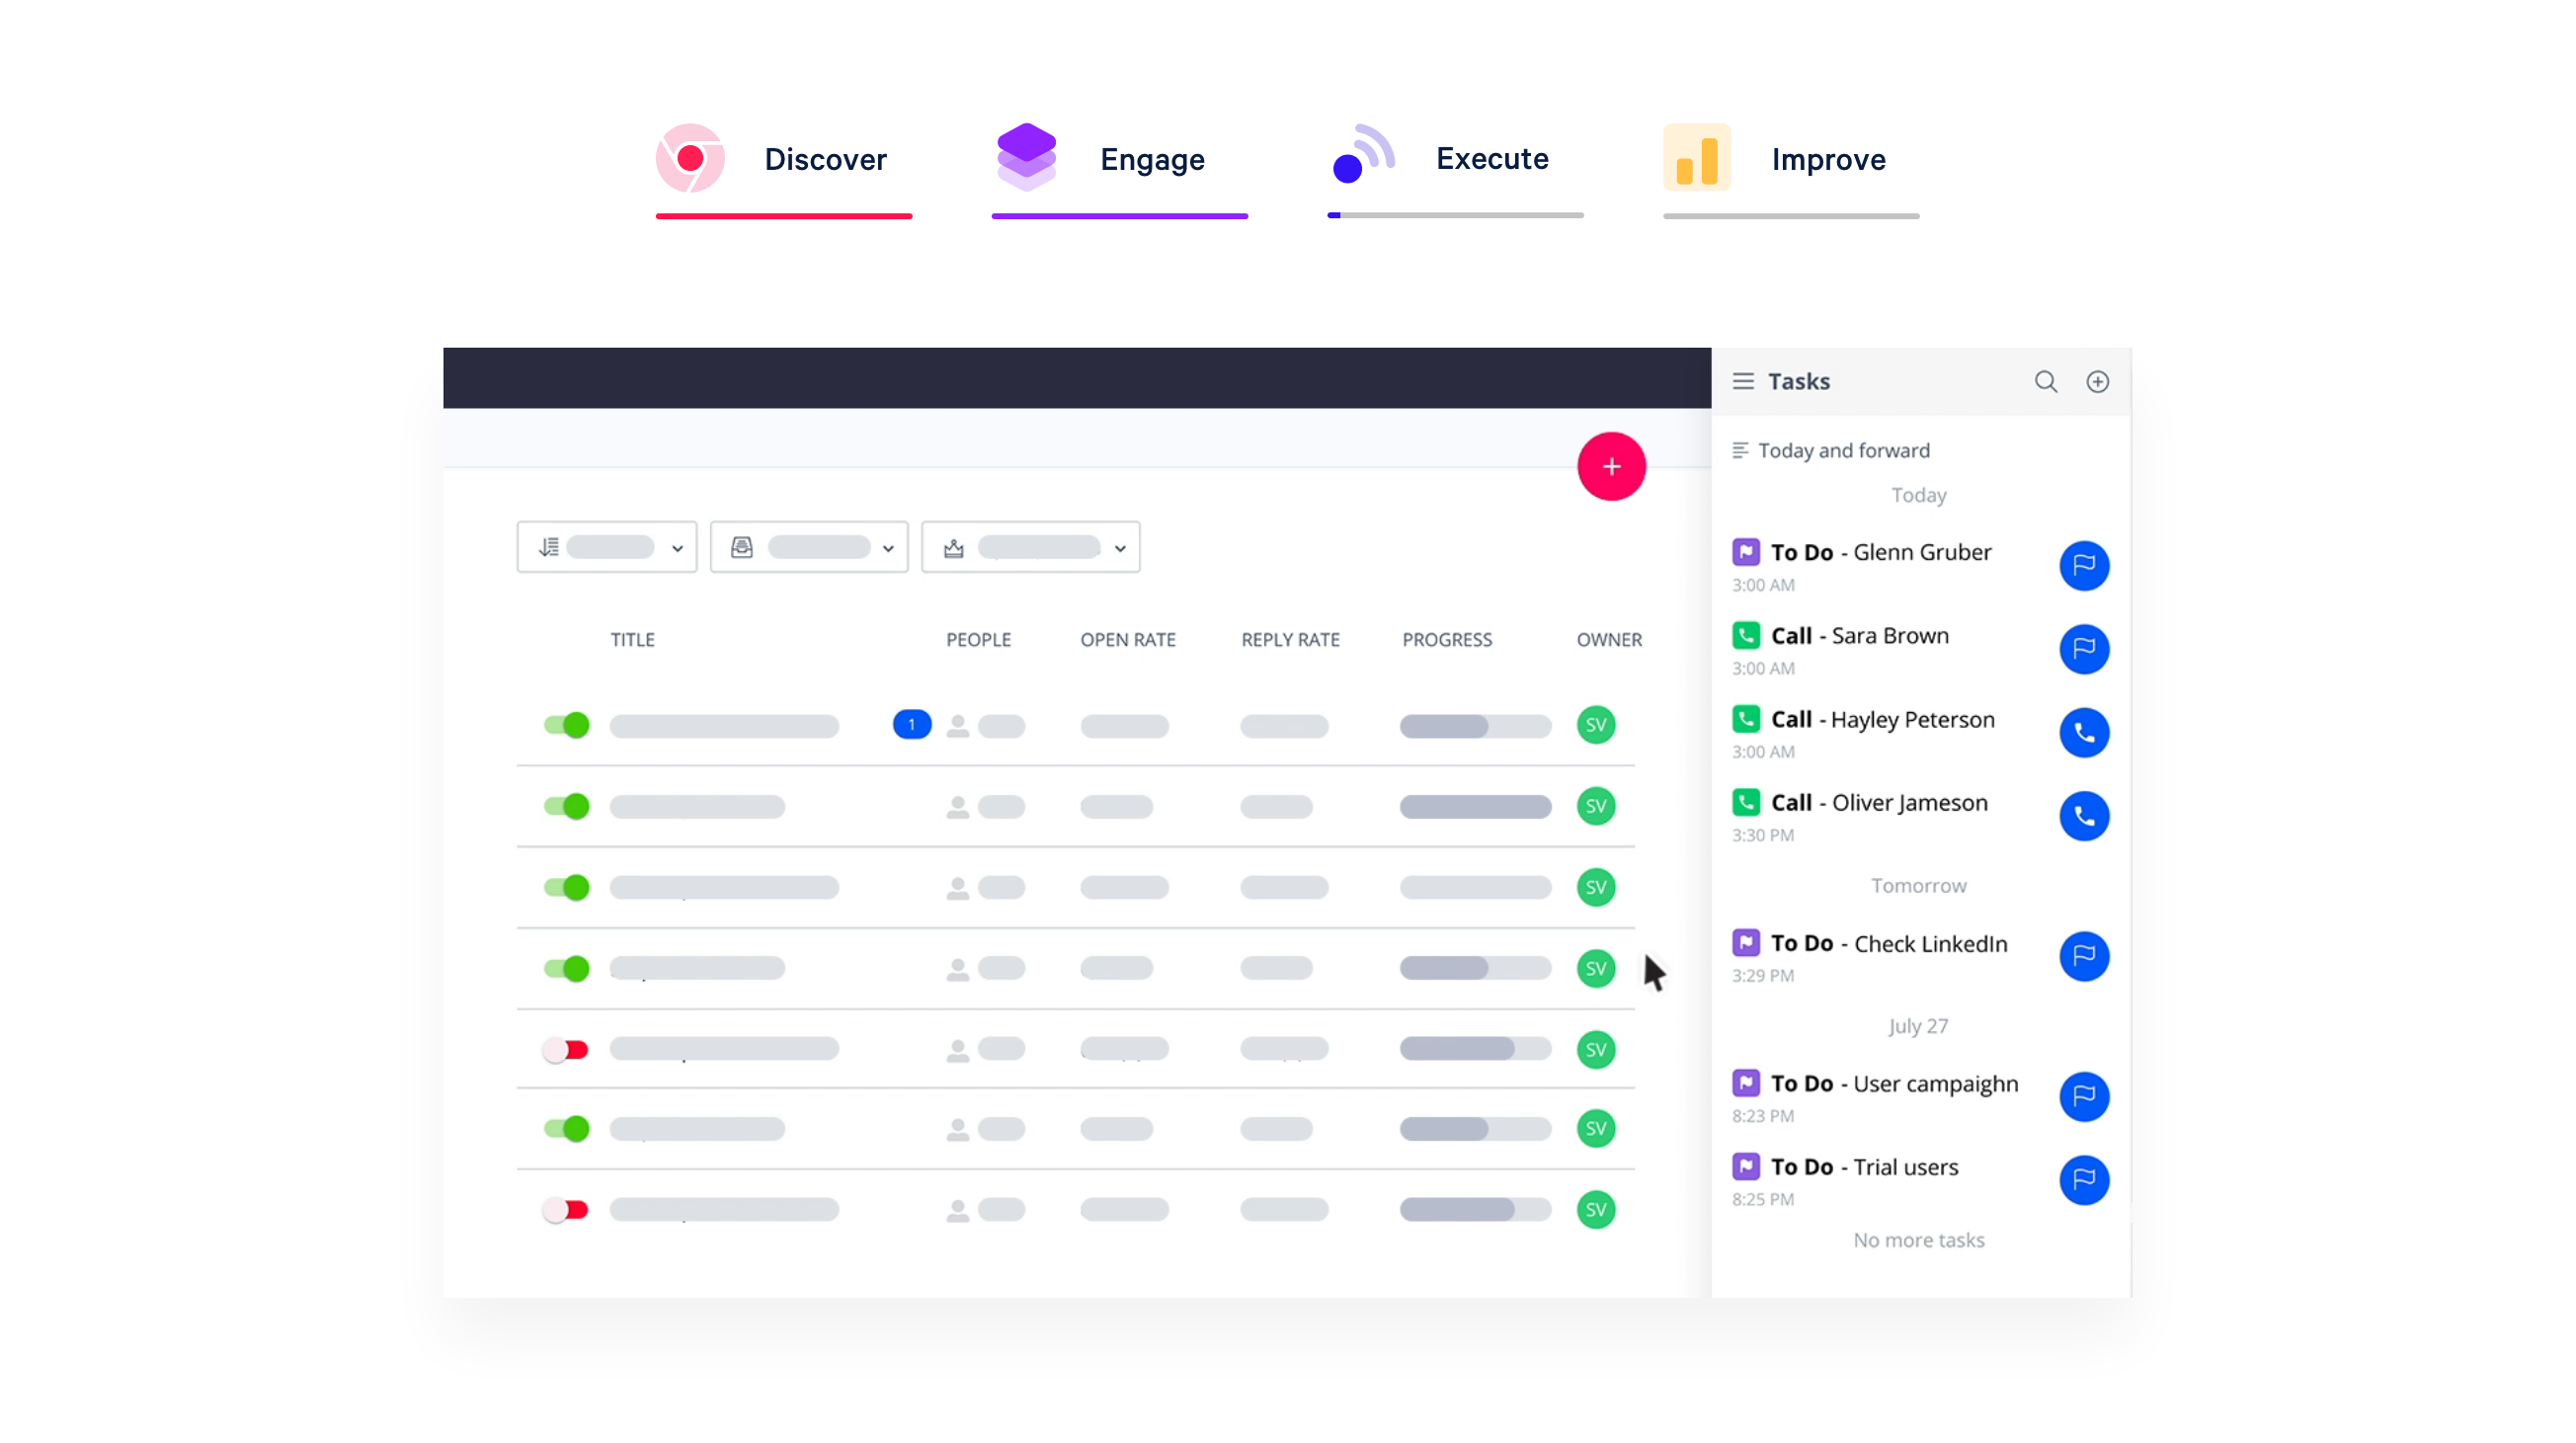Open Call - Oliver Jameson task

[1879, 803]
